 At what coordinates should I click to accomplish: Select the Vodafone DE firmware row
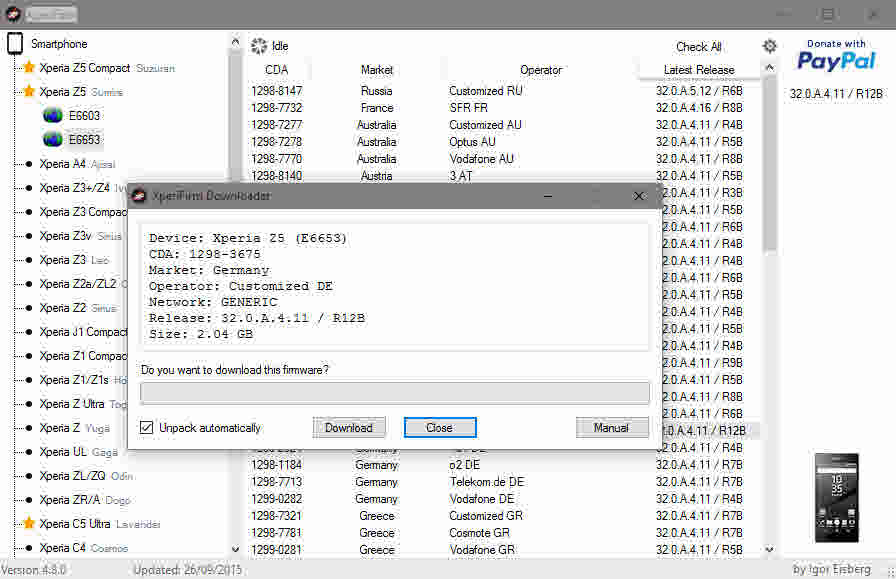pos(504,499)
